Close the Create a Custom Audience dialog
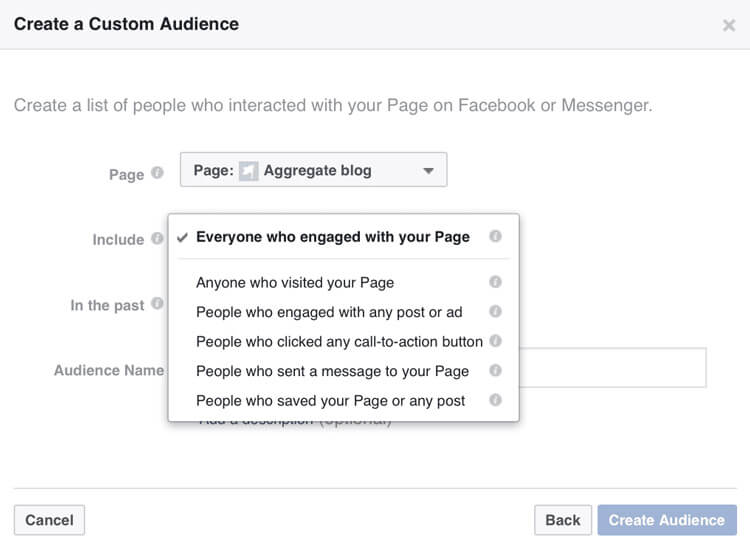This screenshot has height=547, width=750. point(728,25)
